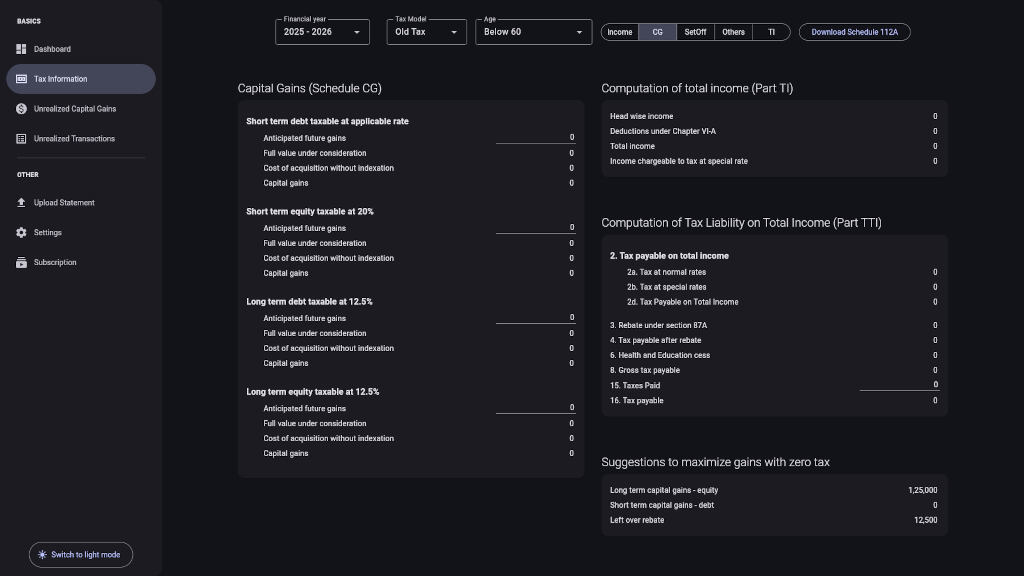The image size is (1024, 576).
Task: Open Settings via the gear icon
Action: pos(22,233)
